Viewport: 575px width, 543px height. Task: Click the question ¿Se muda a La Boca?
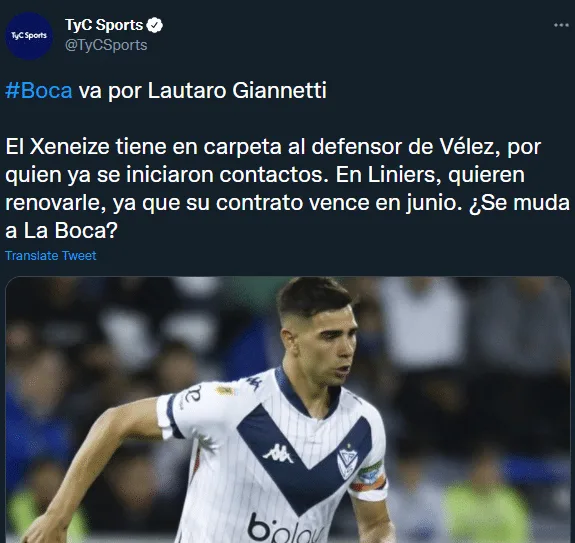click(x=288, y=216)
